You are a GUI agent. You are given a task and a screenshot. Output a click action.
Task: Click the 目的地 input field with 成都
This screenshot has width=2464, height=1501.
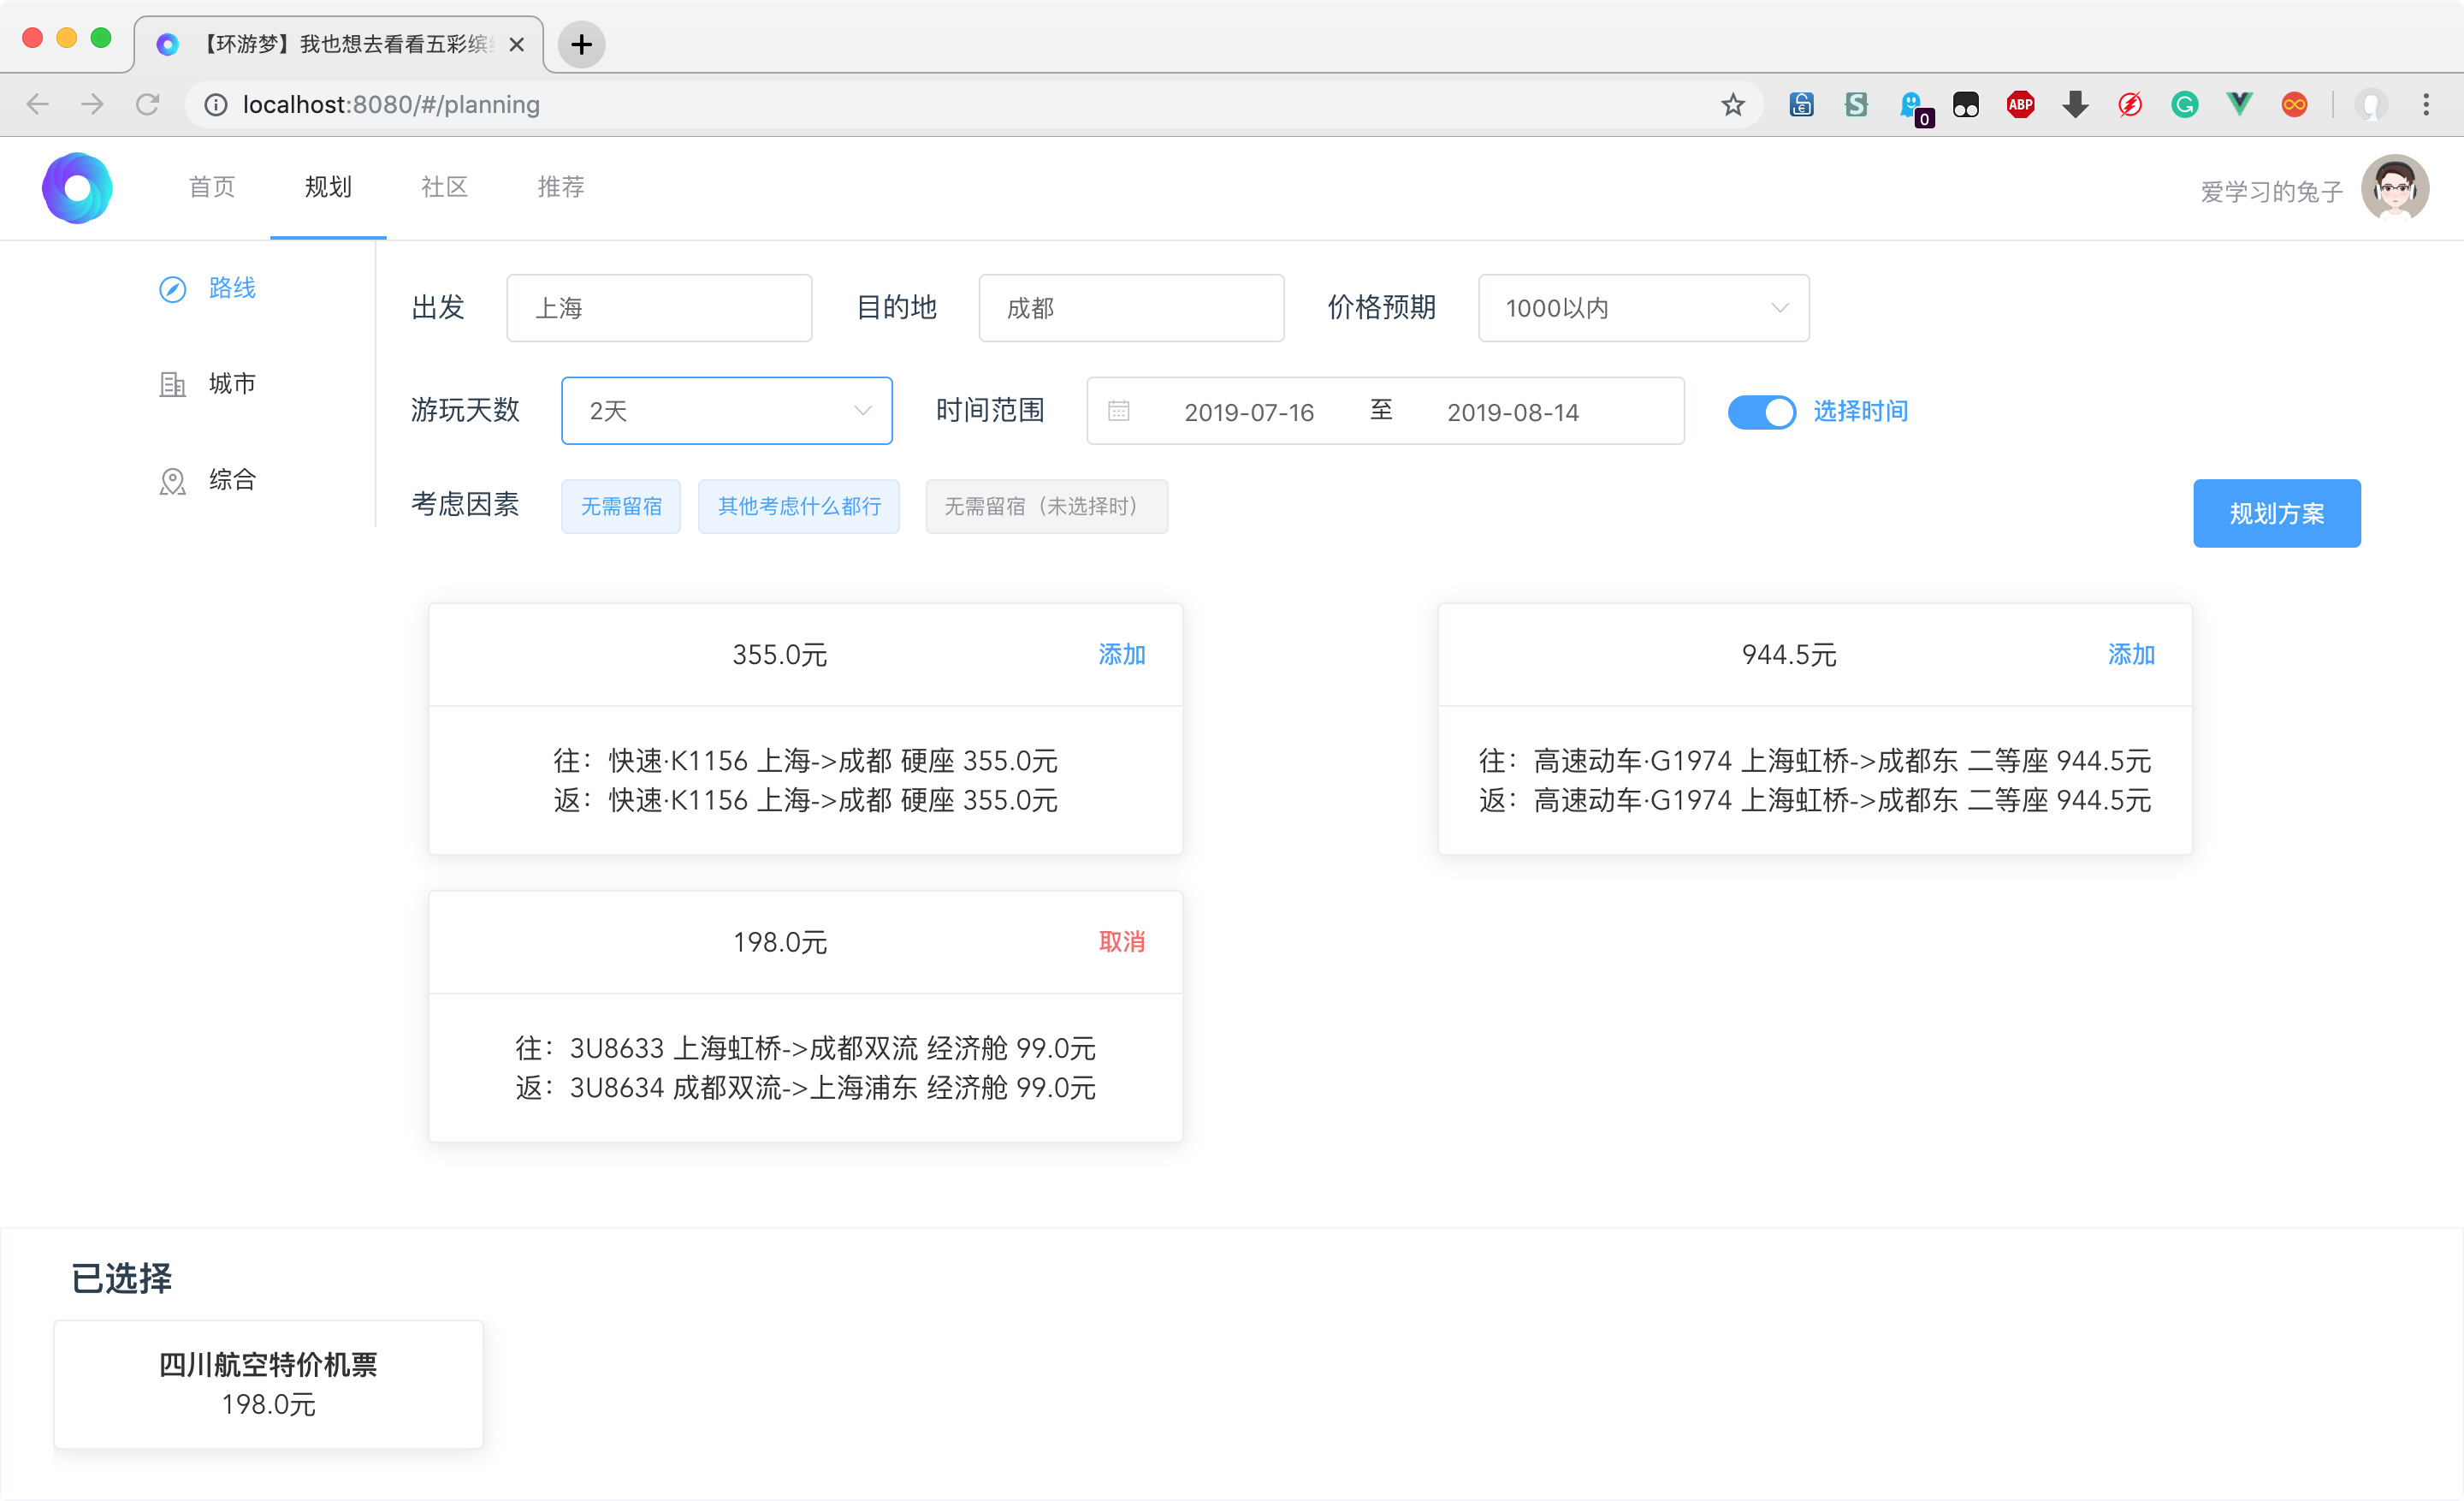1130,308
